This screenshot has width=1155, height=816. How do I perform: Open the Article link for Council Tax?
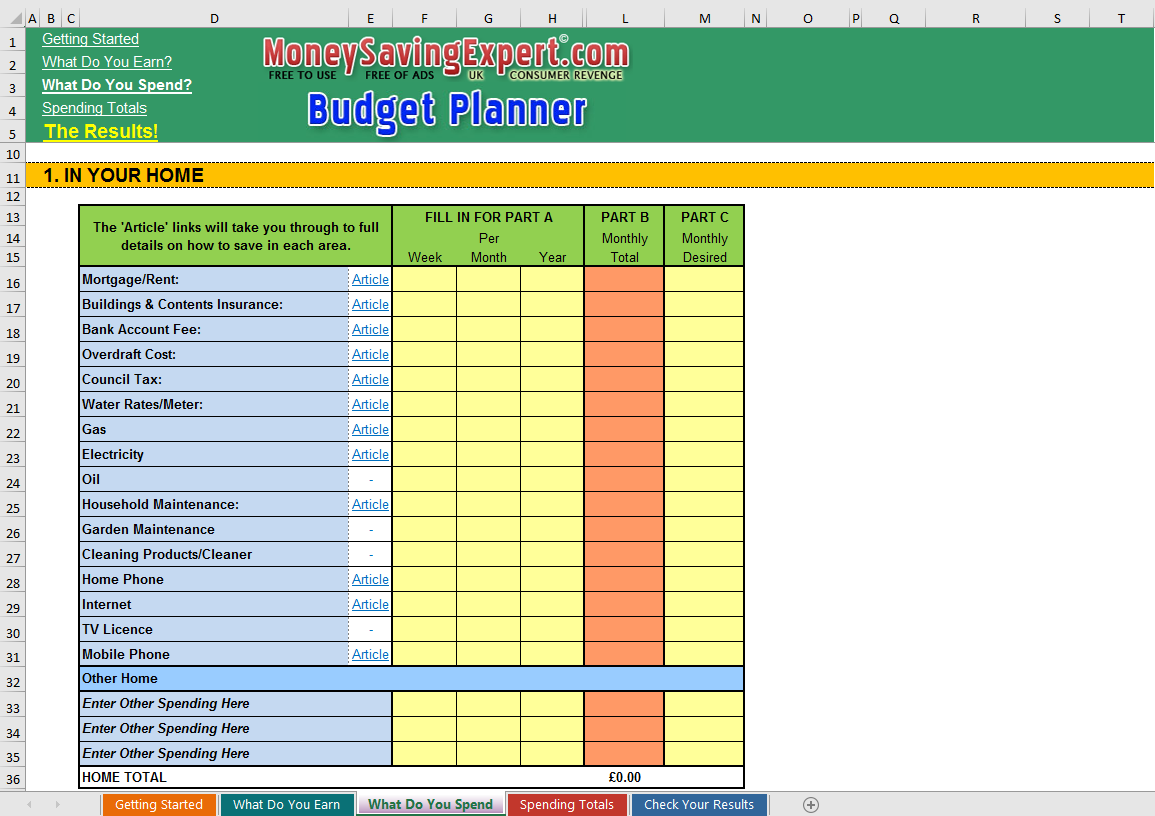click(370, 380)
